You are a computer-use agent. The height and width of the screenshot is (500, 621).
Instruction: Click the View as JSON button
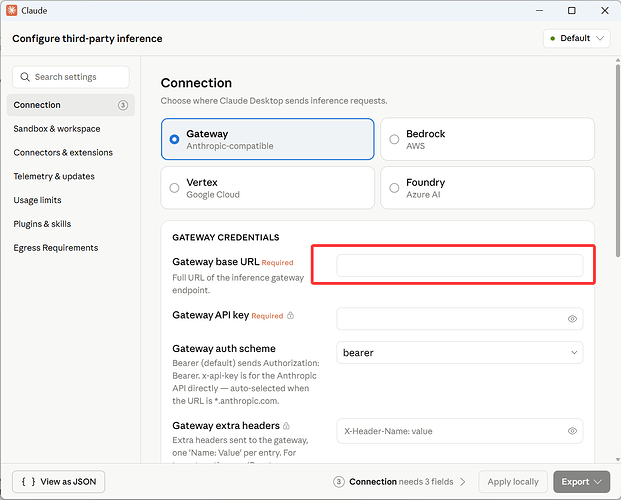pyautogui.click(x=59, y=482)
